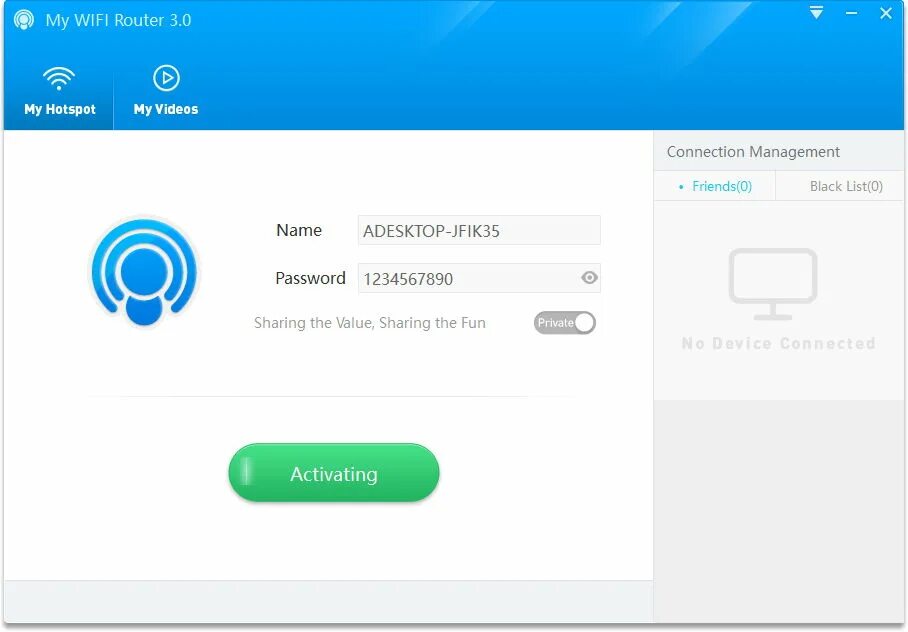Screen dimensions: 908x632
Task: Open the title bar dropdown menu arrow
Action: tap(817, 13)
